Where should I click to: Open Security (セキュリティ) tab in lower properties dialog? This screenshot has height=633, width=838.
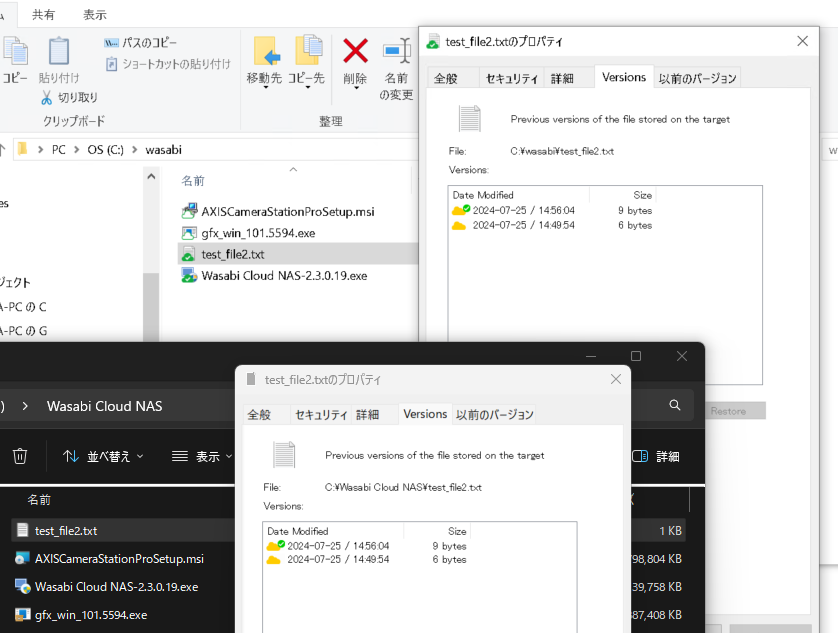click(321, 415)
